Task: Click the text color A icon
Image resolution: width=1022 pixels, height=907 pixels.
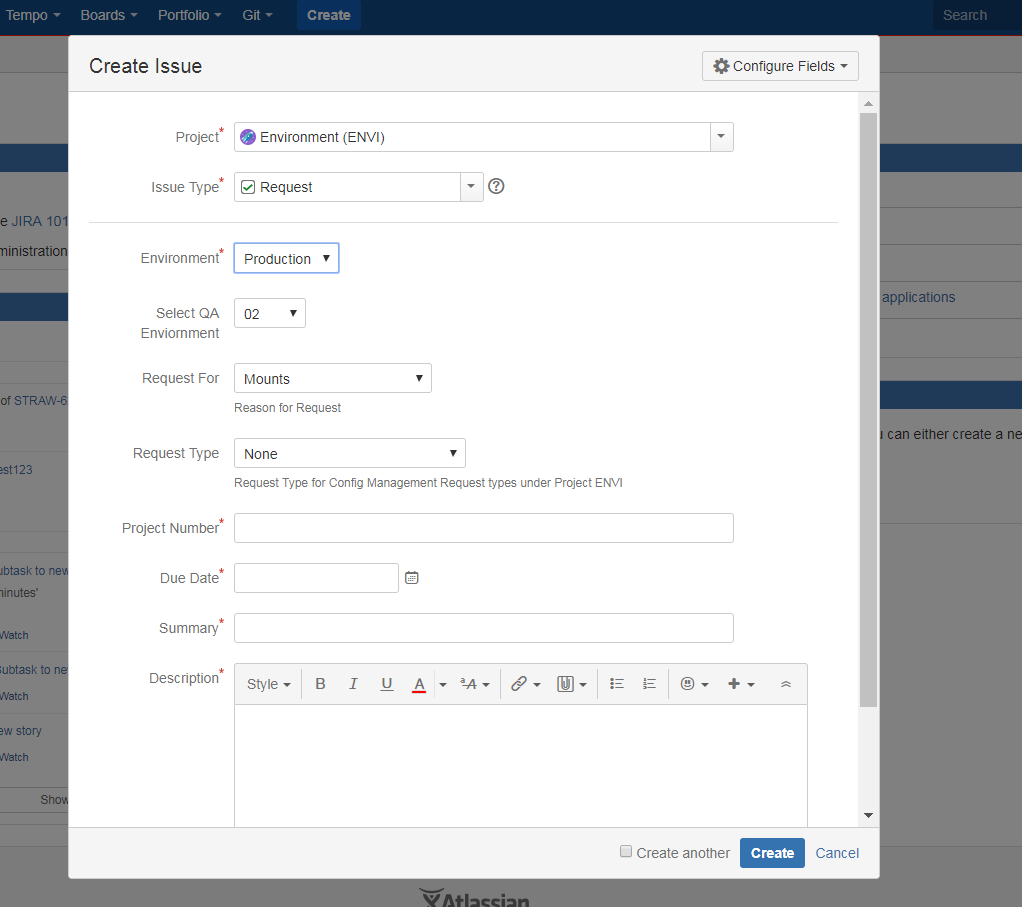Action: (x=419, y=684)
